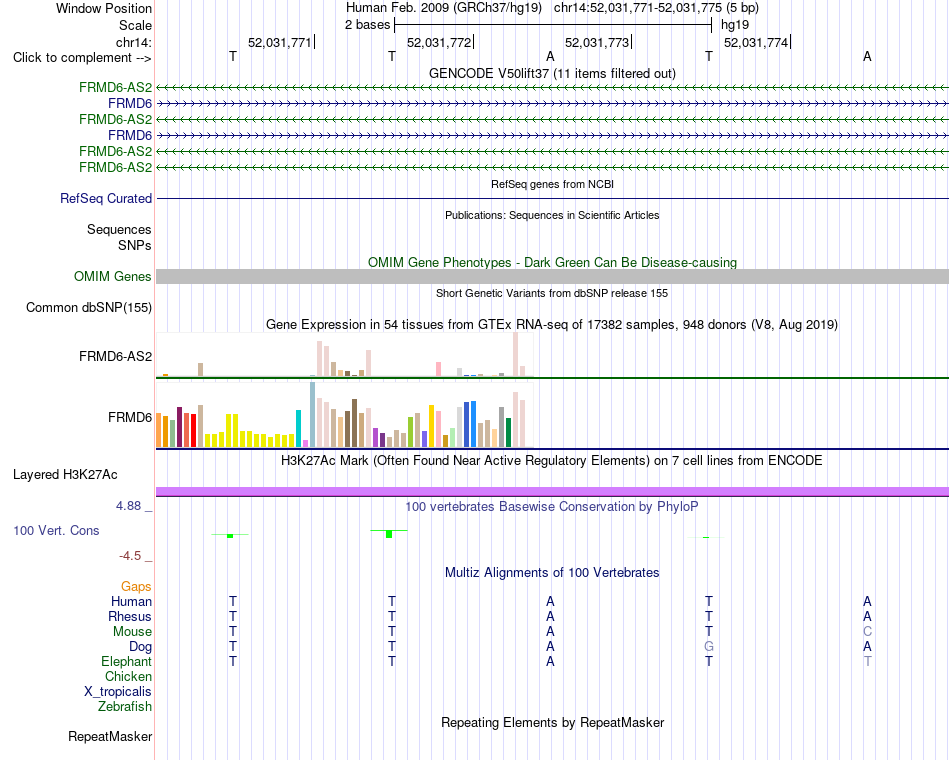The image size is (950, 760).
Task: Click the Window Position label
Action: pyautogui.click(x=104, y=8)
